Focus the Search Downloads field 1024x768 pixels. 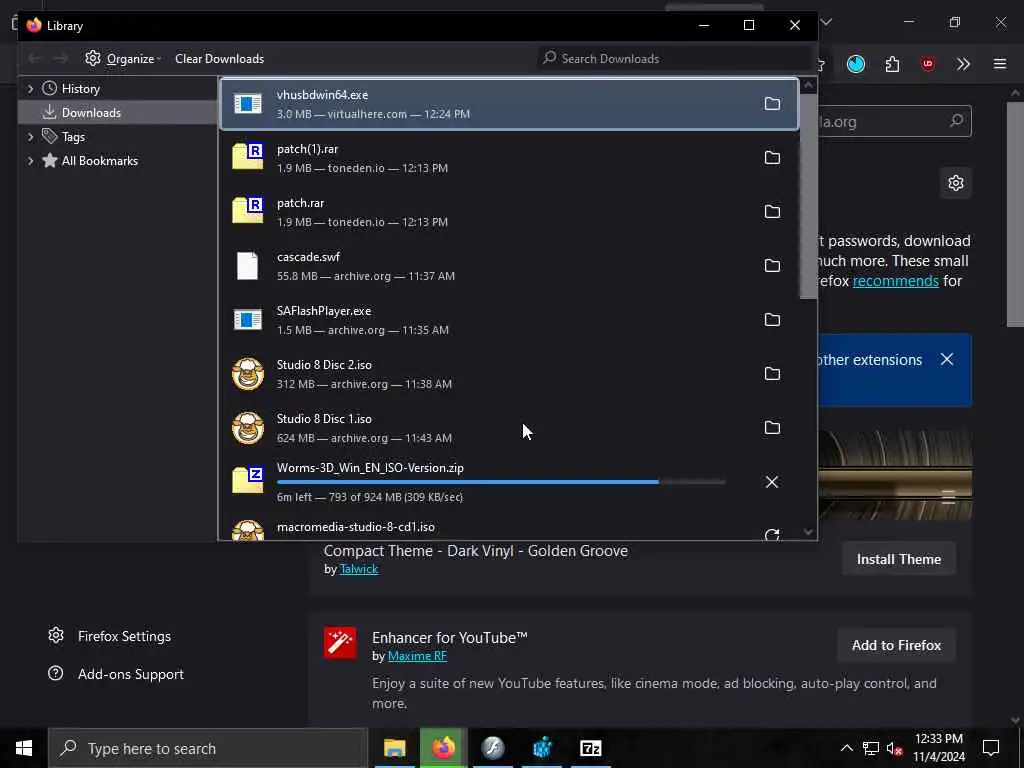674,59
